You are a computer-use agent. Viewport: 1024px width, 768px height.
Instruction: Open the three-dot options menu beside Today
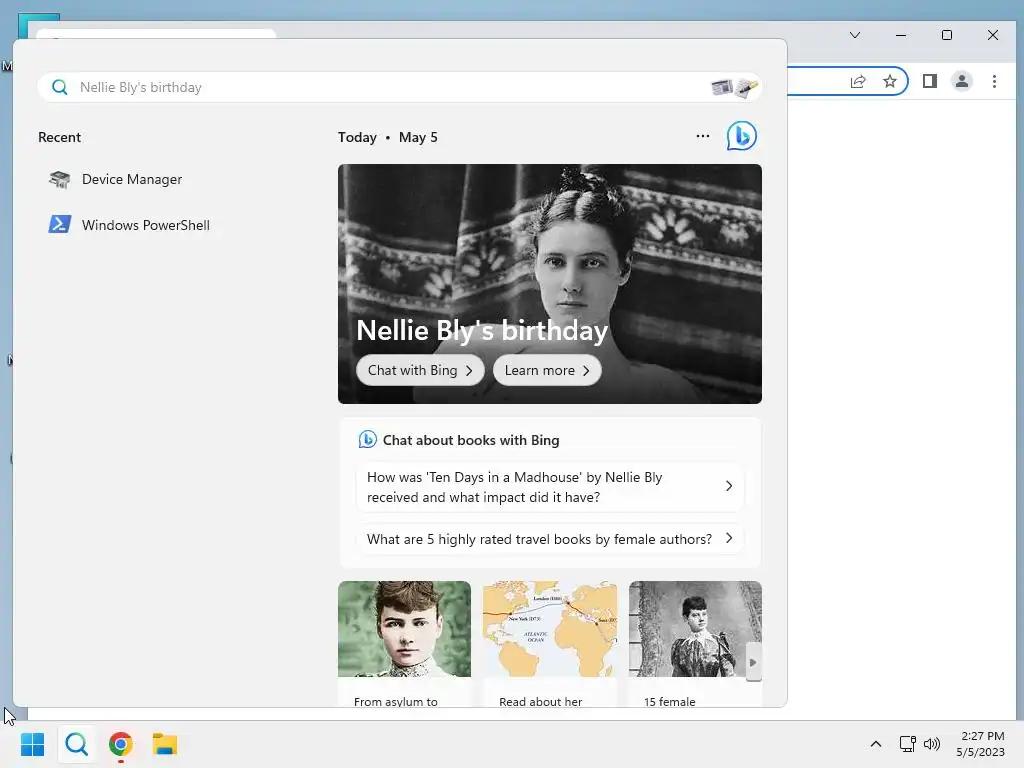tap(703, 136)
